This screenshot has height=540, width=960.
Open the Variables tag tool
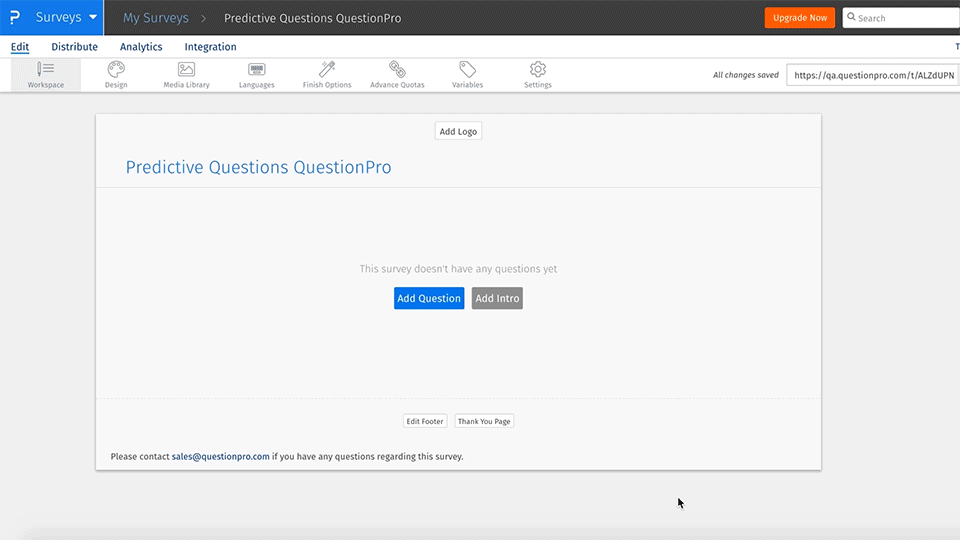pyautogui.click(x=467, y=75)
